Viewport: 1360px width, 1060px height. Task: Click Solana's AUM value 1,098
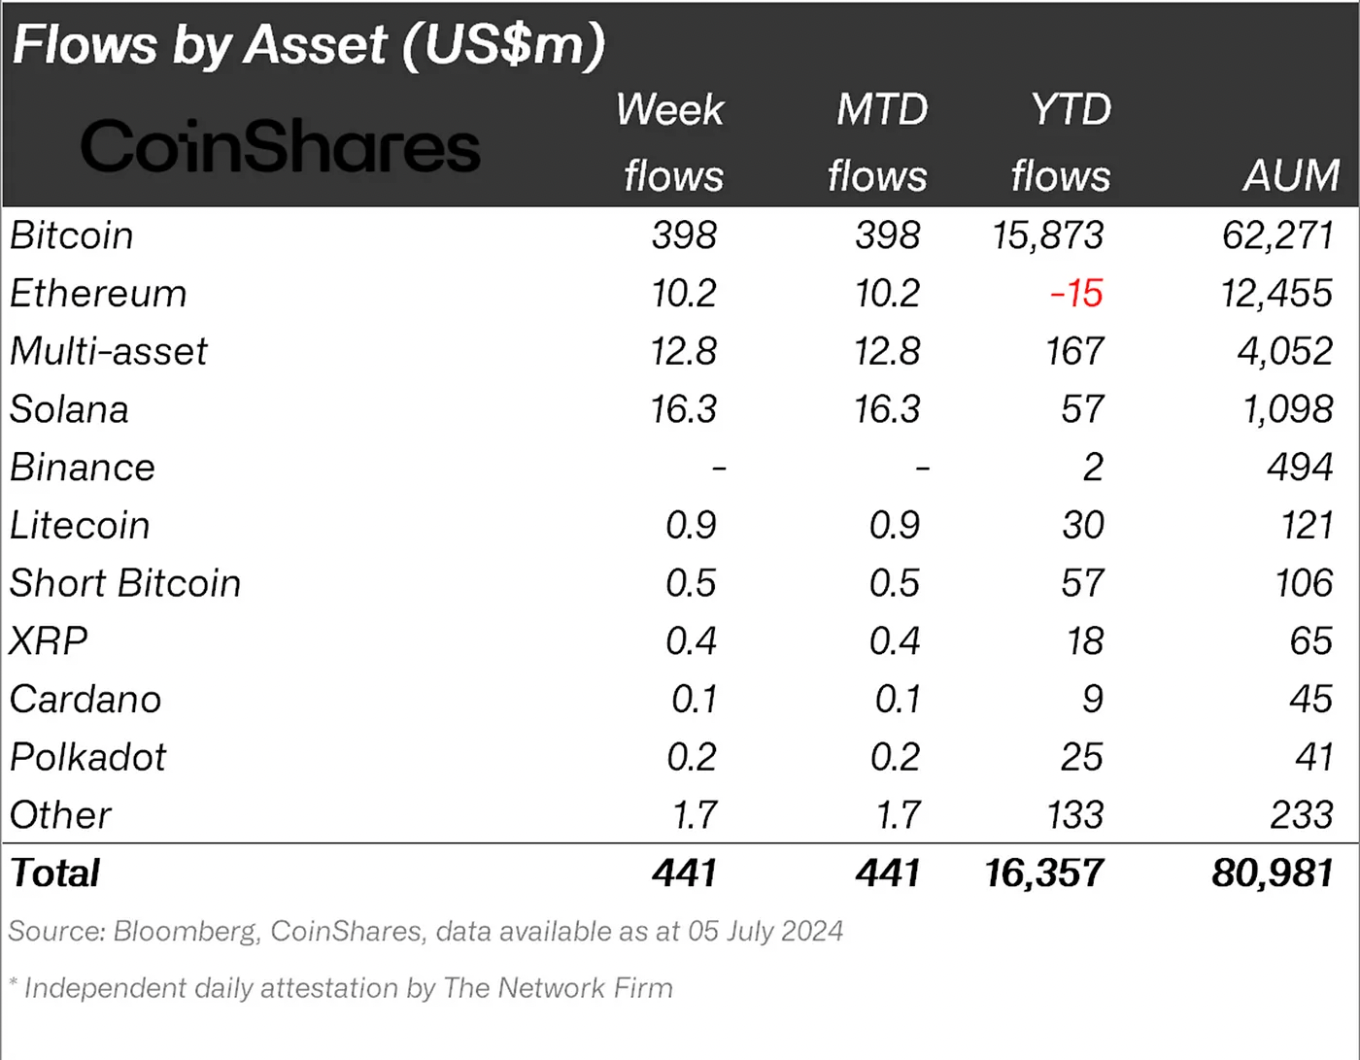(x=1287, y=410)
